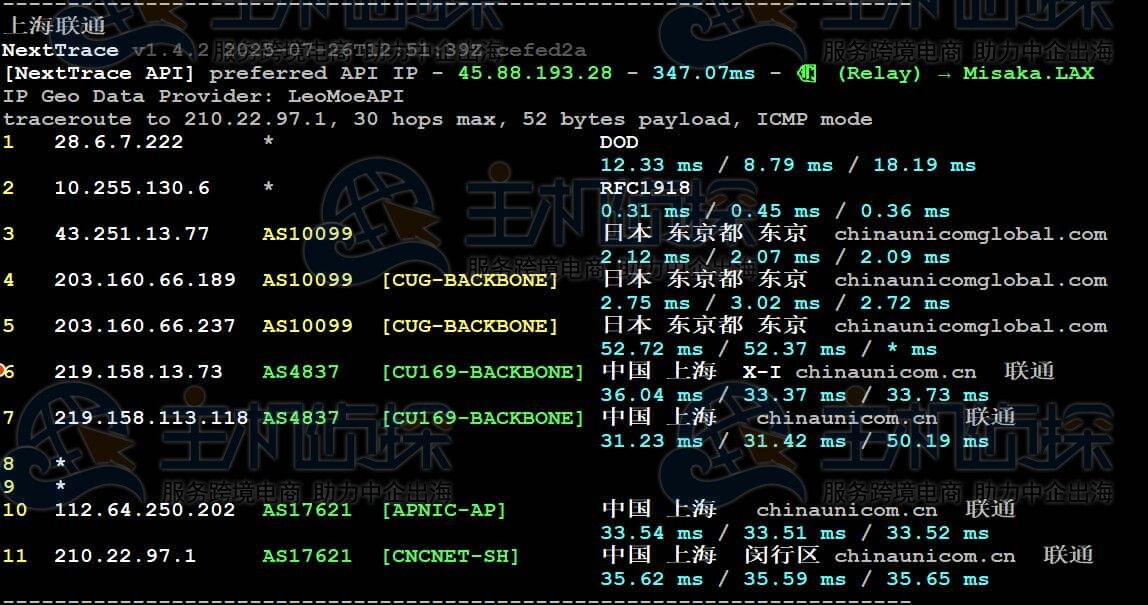1148x605 pixels.
Task: Click hop 1 IP 28.6.7.222
Action: 119,142
